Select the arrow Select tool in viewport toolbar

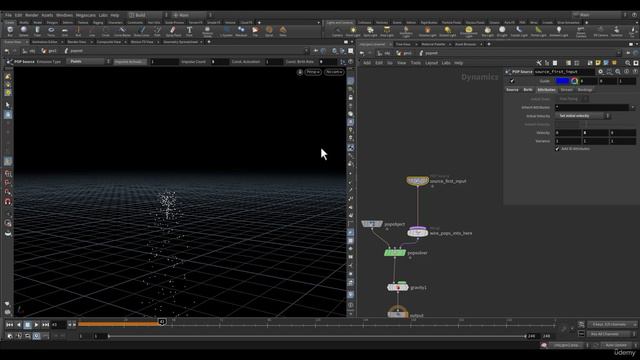click(8, 105)
